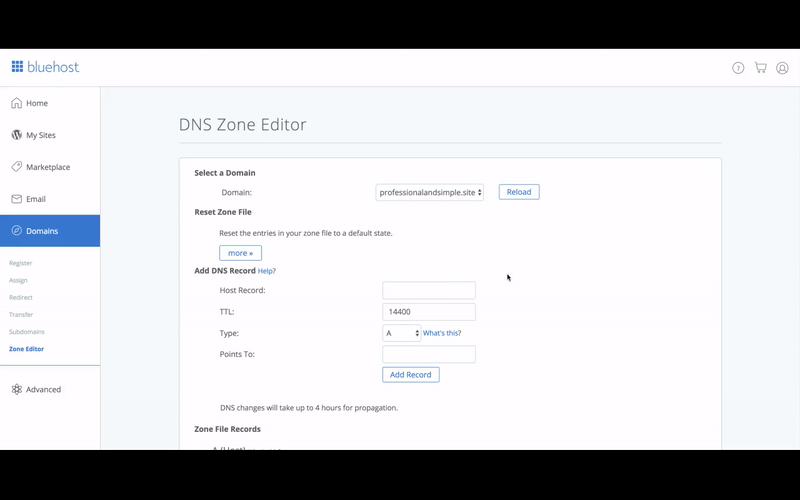Click the Home house icon in sidebar

pyautogui.click(x=16, y=103)
